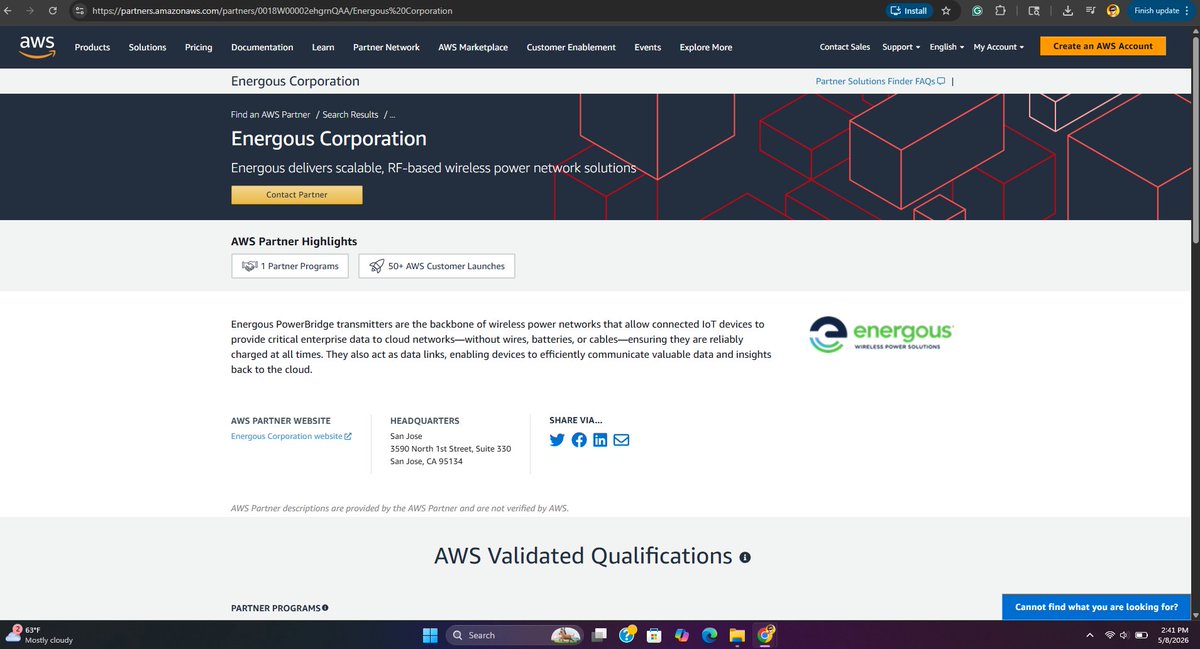Open the browser Downloads icon
Image resolution: width=1200 pixels, height=649 pixels.
(x=1068, y=10)
